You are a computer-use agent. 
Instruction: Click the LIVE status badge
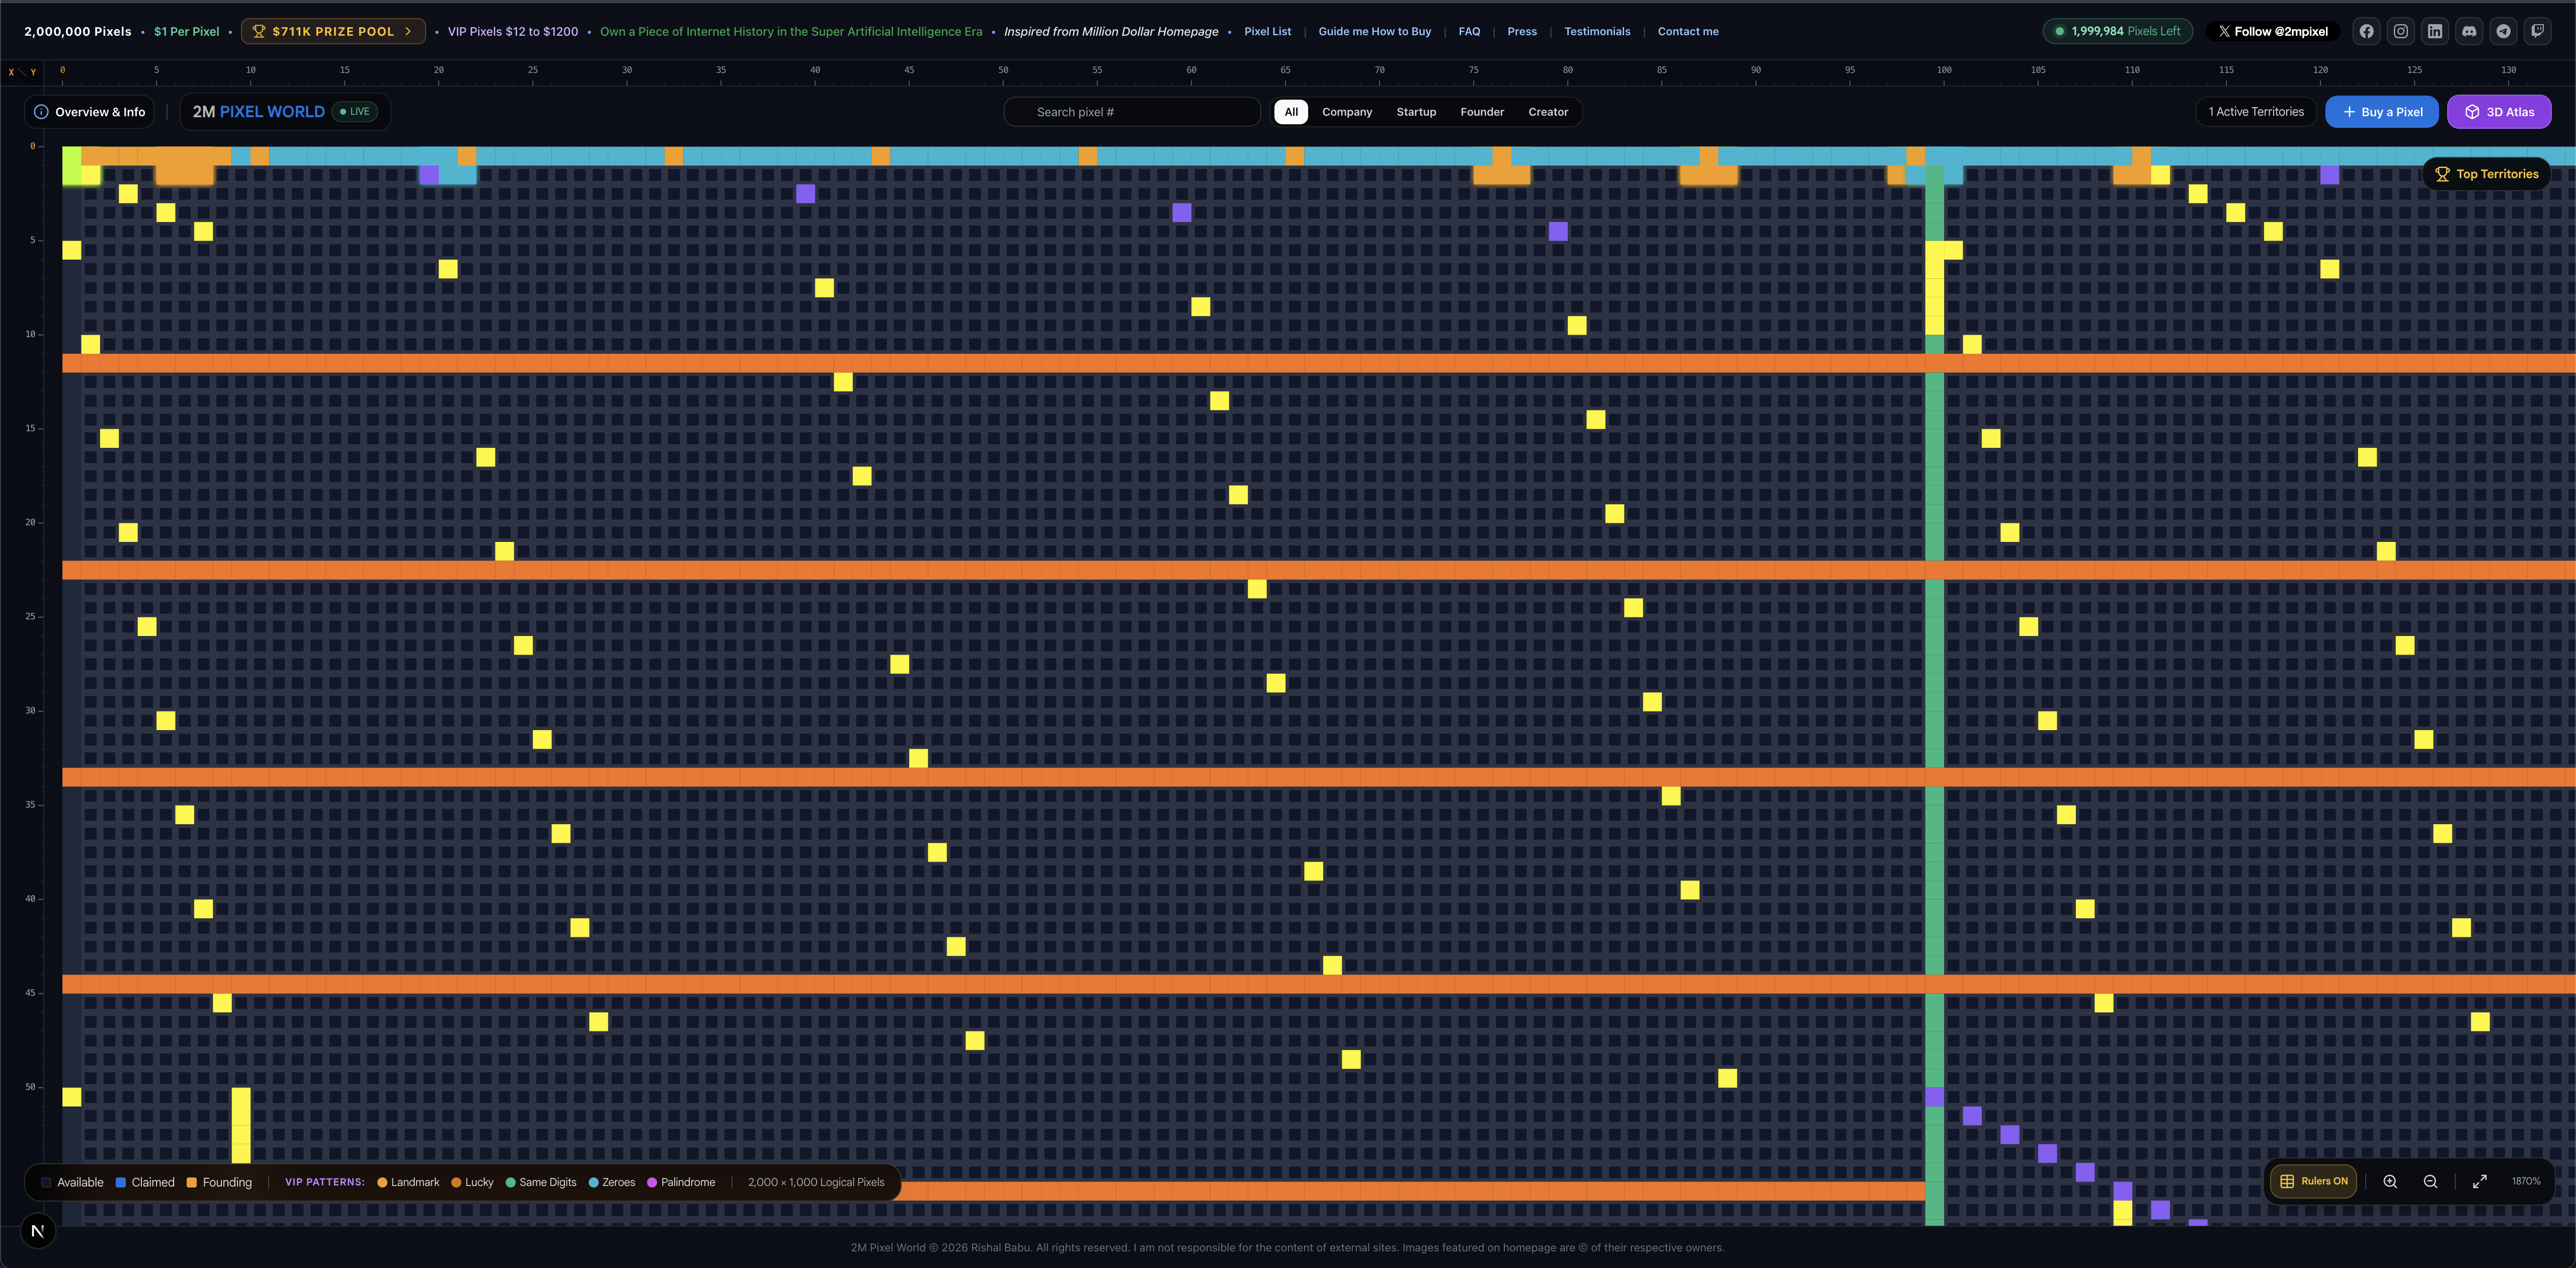355,112
